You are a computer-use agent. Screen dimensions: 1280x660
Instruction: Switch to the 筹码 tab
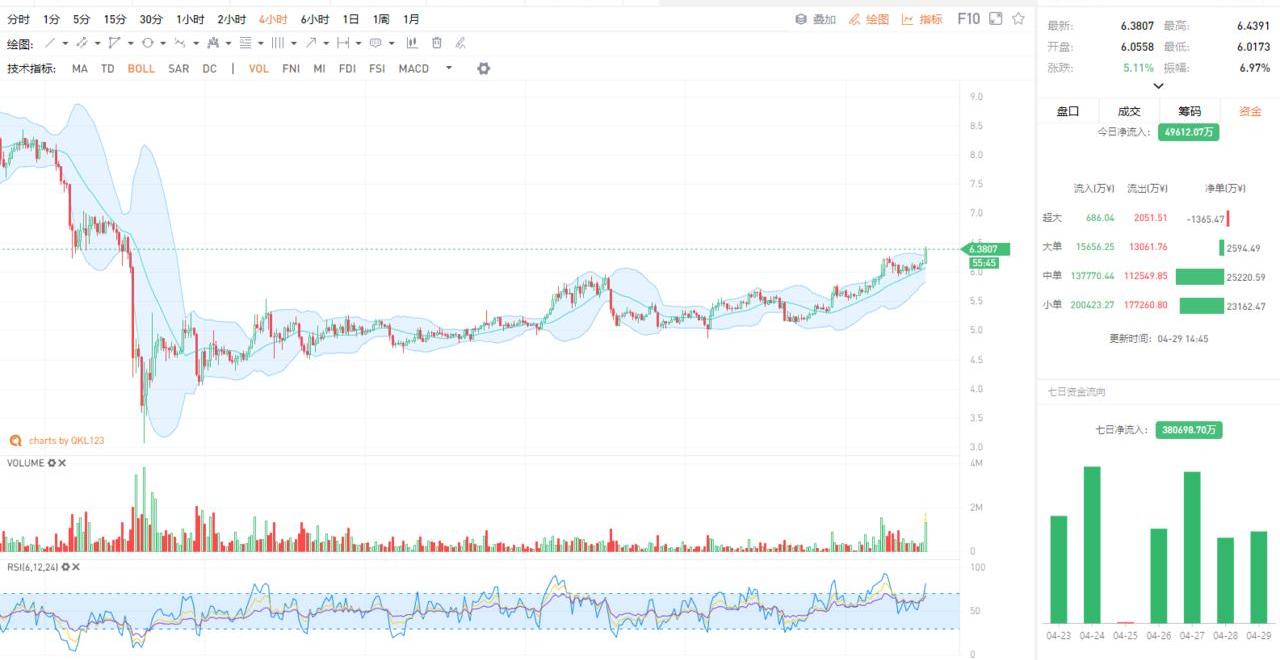pyautogui.click(x=1189, y=111)
